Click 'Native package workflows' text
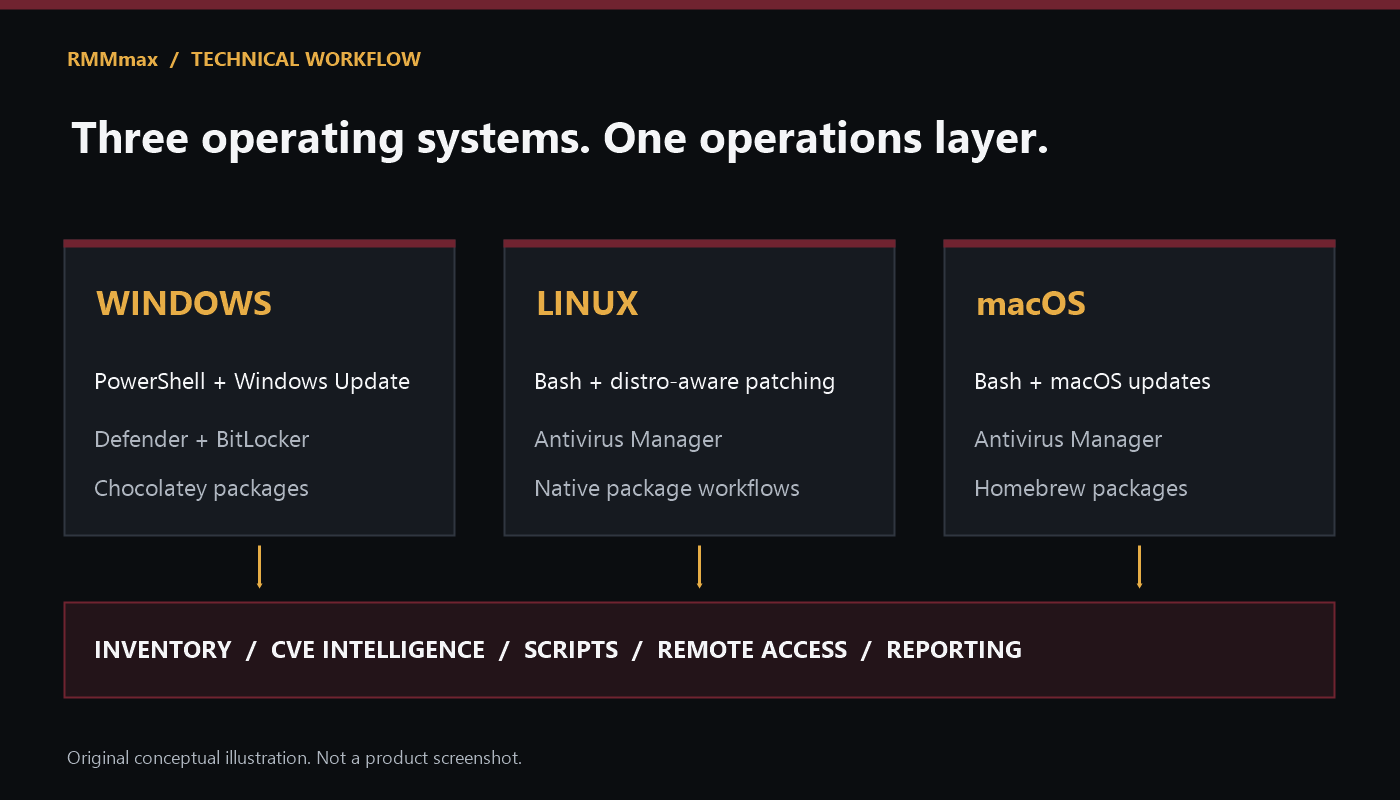 [x=667, y=489]
